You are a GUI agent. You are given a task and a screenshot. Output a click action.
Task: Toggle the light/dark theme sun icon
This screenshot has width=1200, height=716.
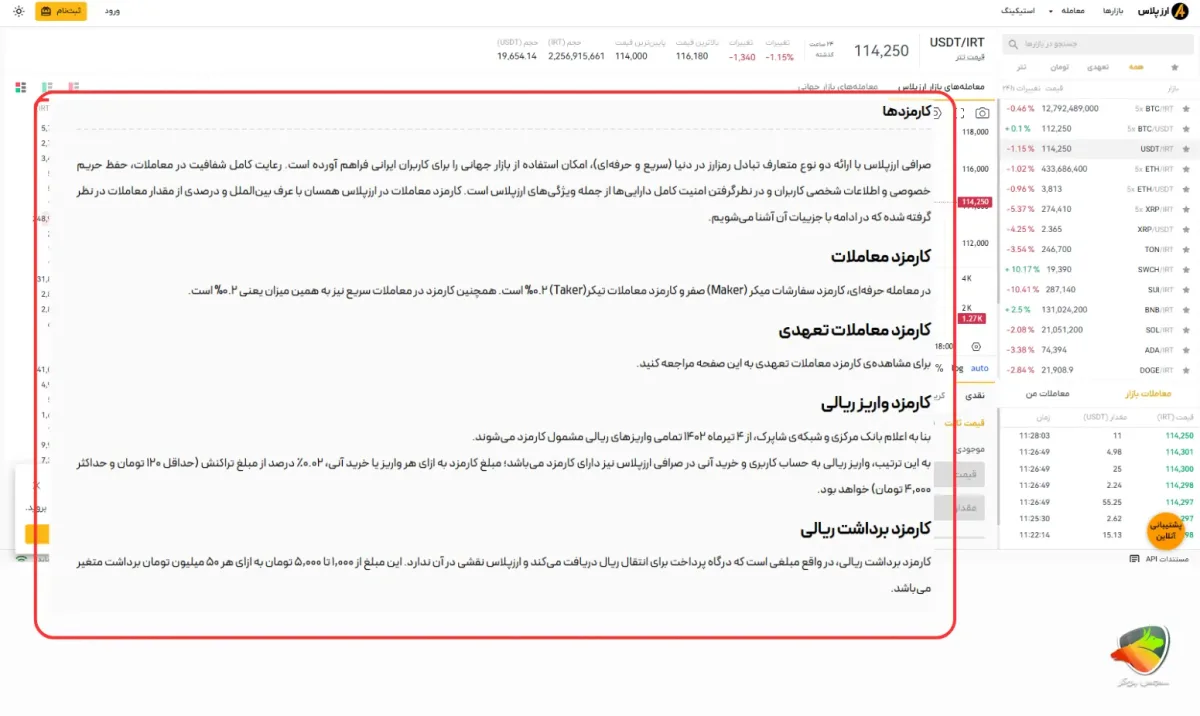[19, 11]
